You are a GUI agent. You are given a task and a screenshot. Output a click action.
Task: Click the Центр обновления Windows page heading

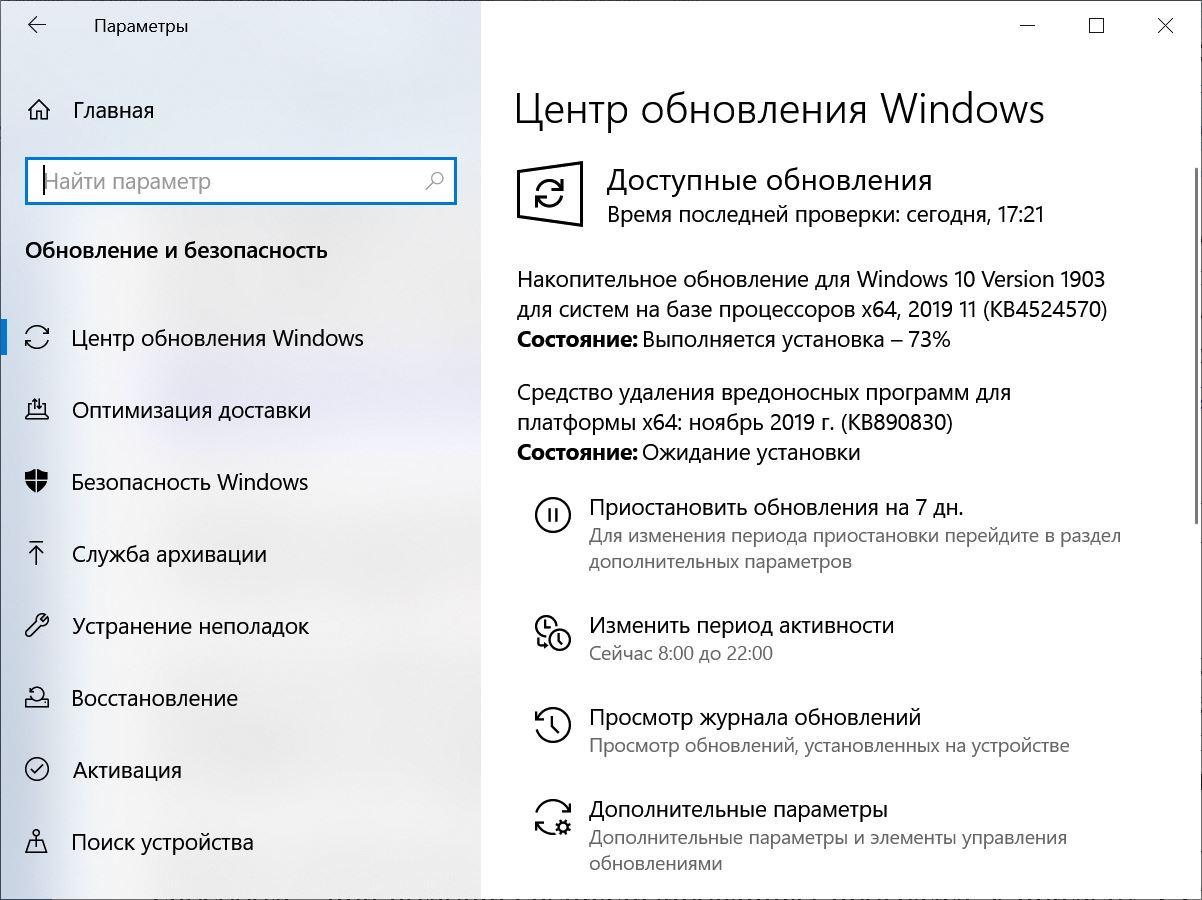pos(779,109)
